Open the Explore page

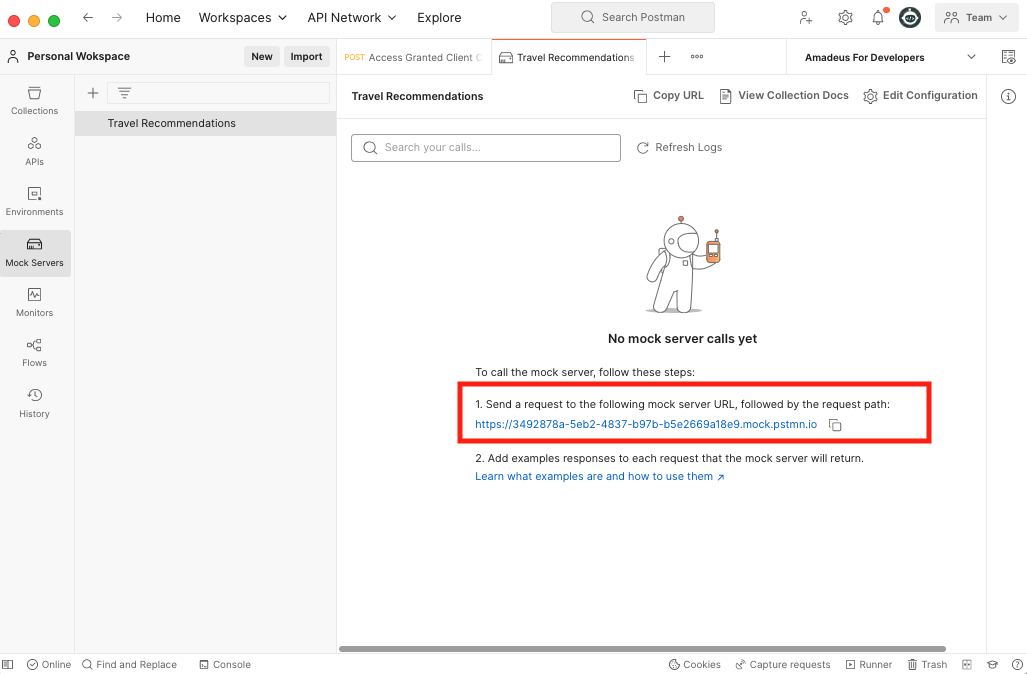[439, 18]
